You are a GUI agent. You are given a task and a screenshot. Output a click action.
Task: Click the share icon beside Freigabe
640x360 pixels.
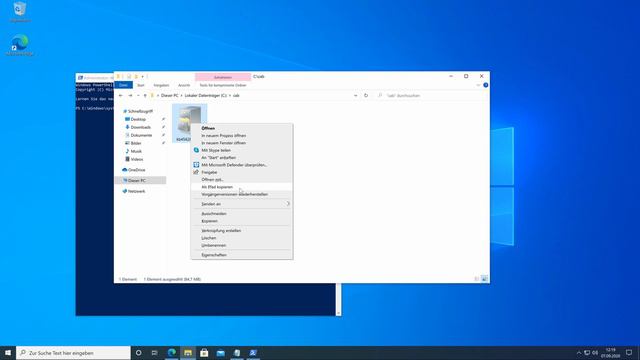point(196,172)
